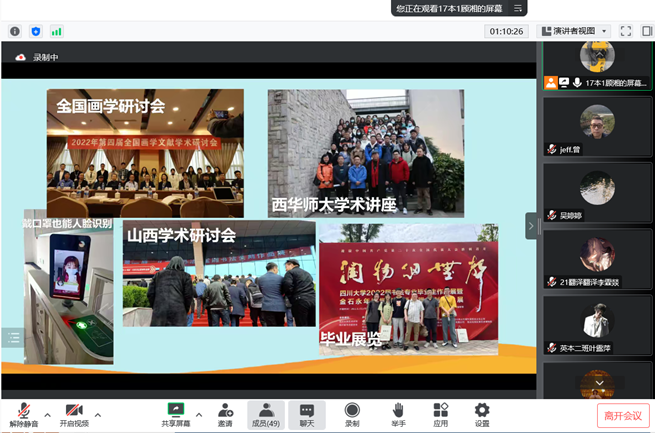Click the presenter's screen share icon
Image resolution: width=655 pixels, height=433 pixels.
point(564,83)
